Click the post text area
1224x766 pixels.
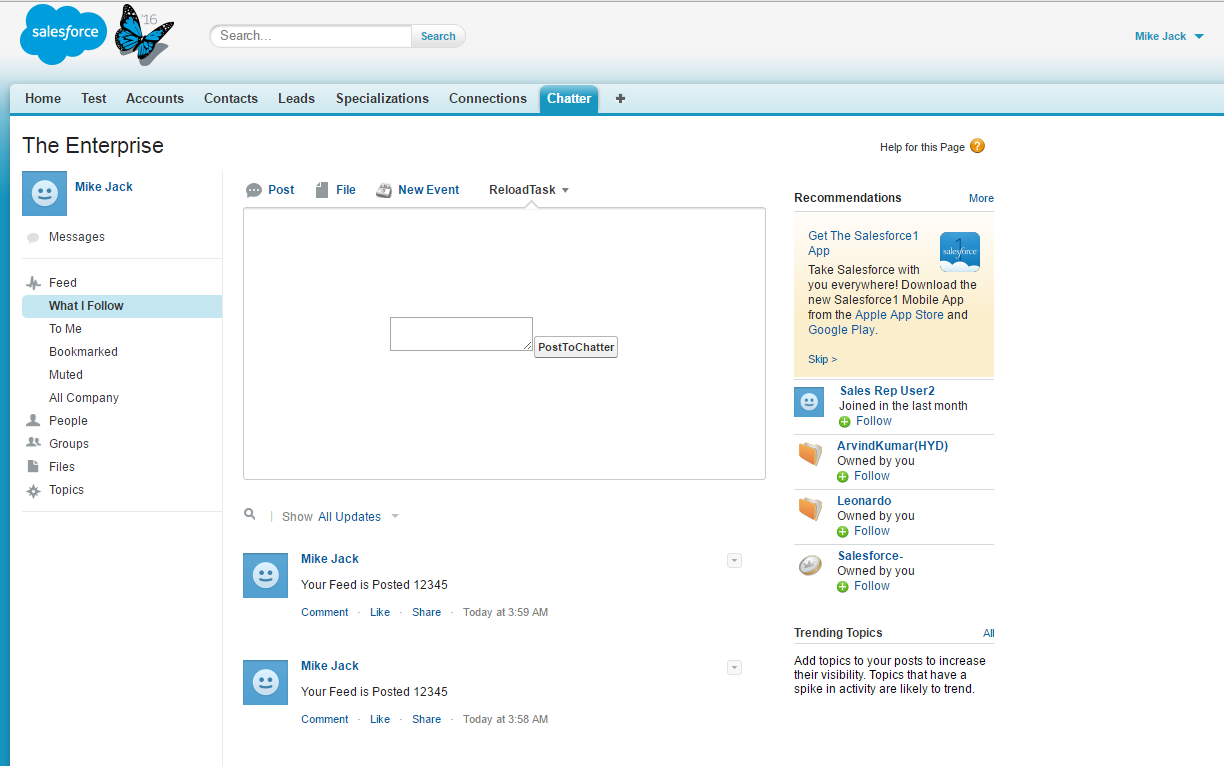[461, 334]
